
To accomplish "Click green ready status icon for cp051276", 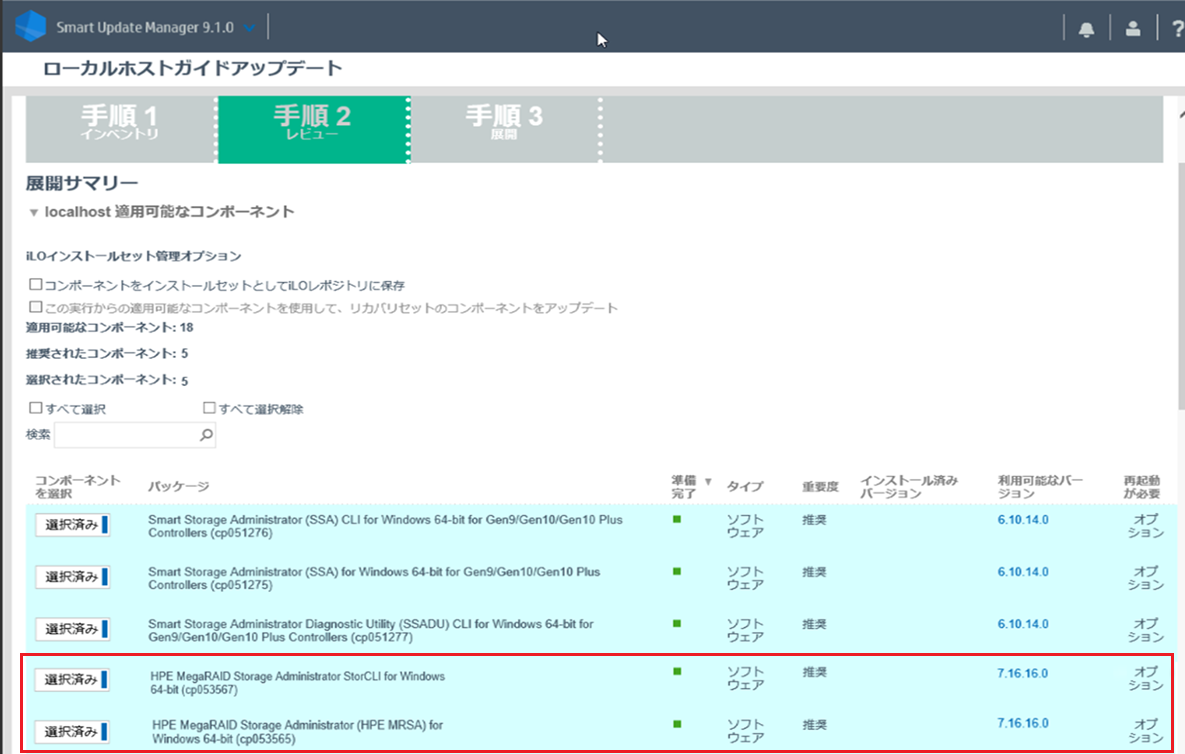I will point(677,519).
